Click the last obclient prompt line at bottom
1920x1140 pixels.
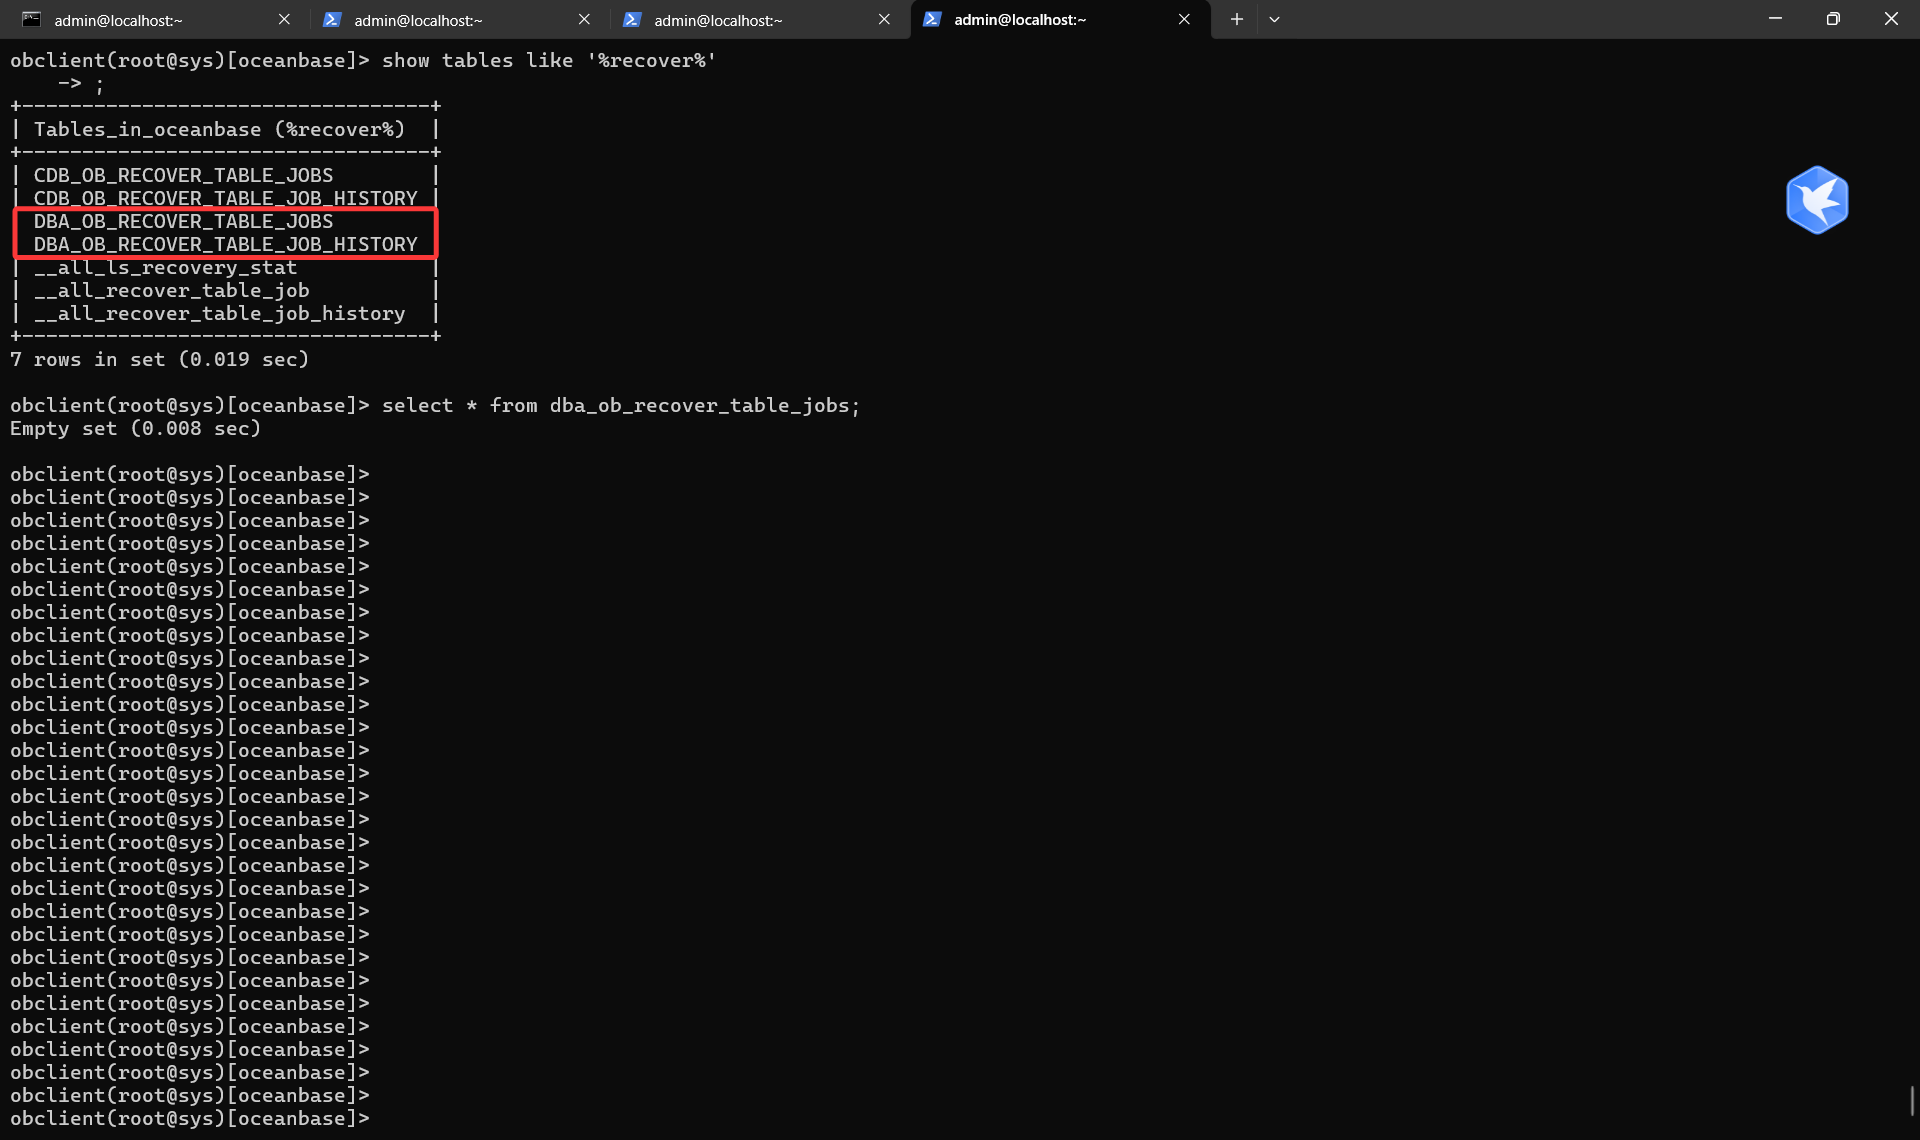tap(190, 1119)
